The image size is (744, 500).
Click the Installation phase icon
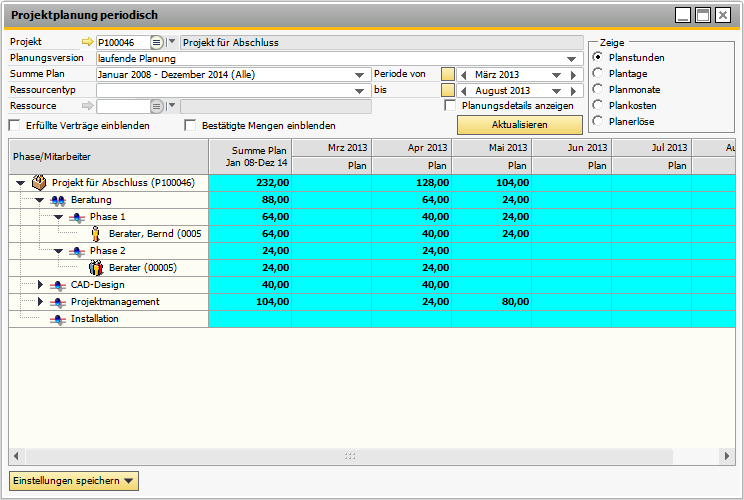click(58, 319)
